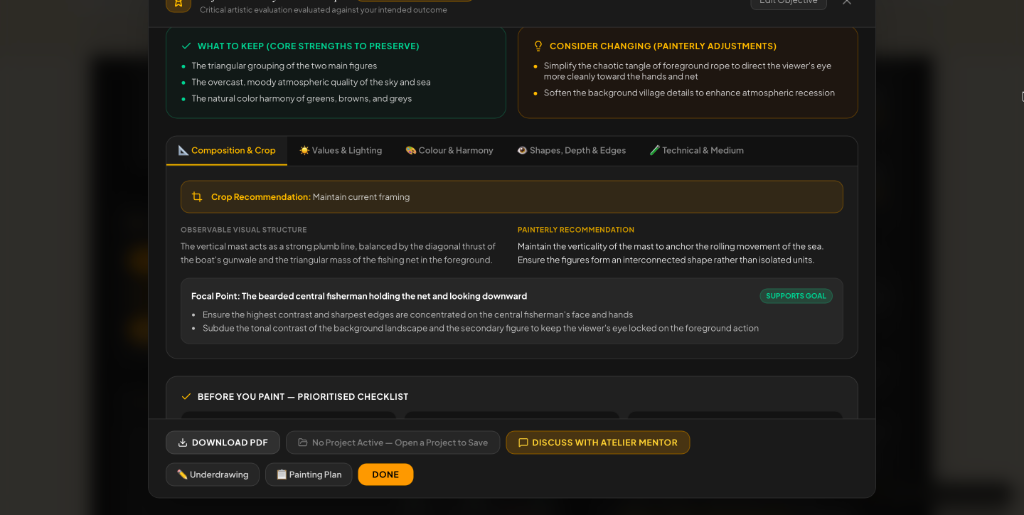
Task: Select Shapes, Depth & Edges tab
Action: pyautogui.click(x=571, y=151)
